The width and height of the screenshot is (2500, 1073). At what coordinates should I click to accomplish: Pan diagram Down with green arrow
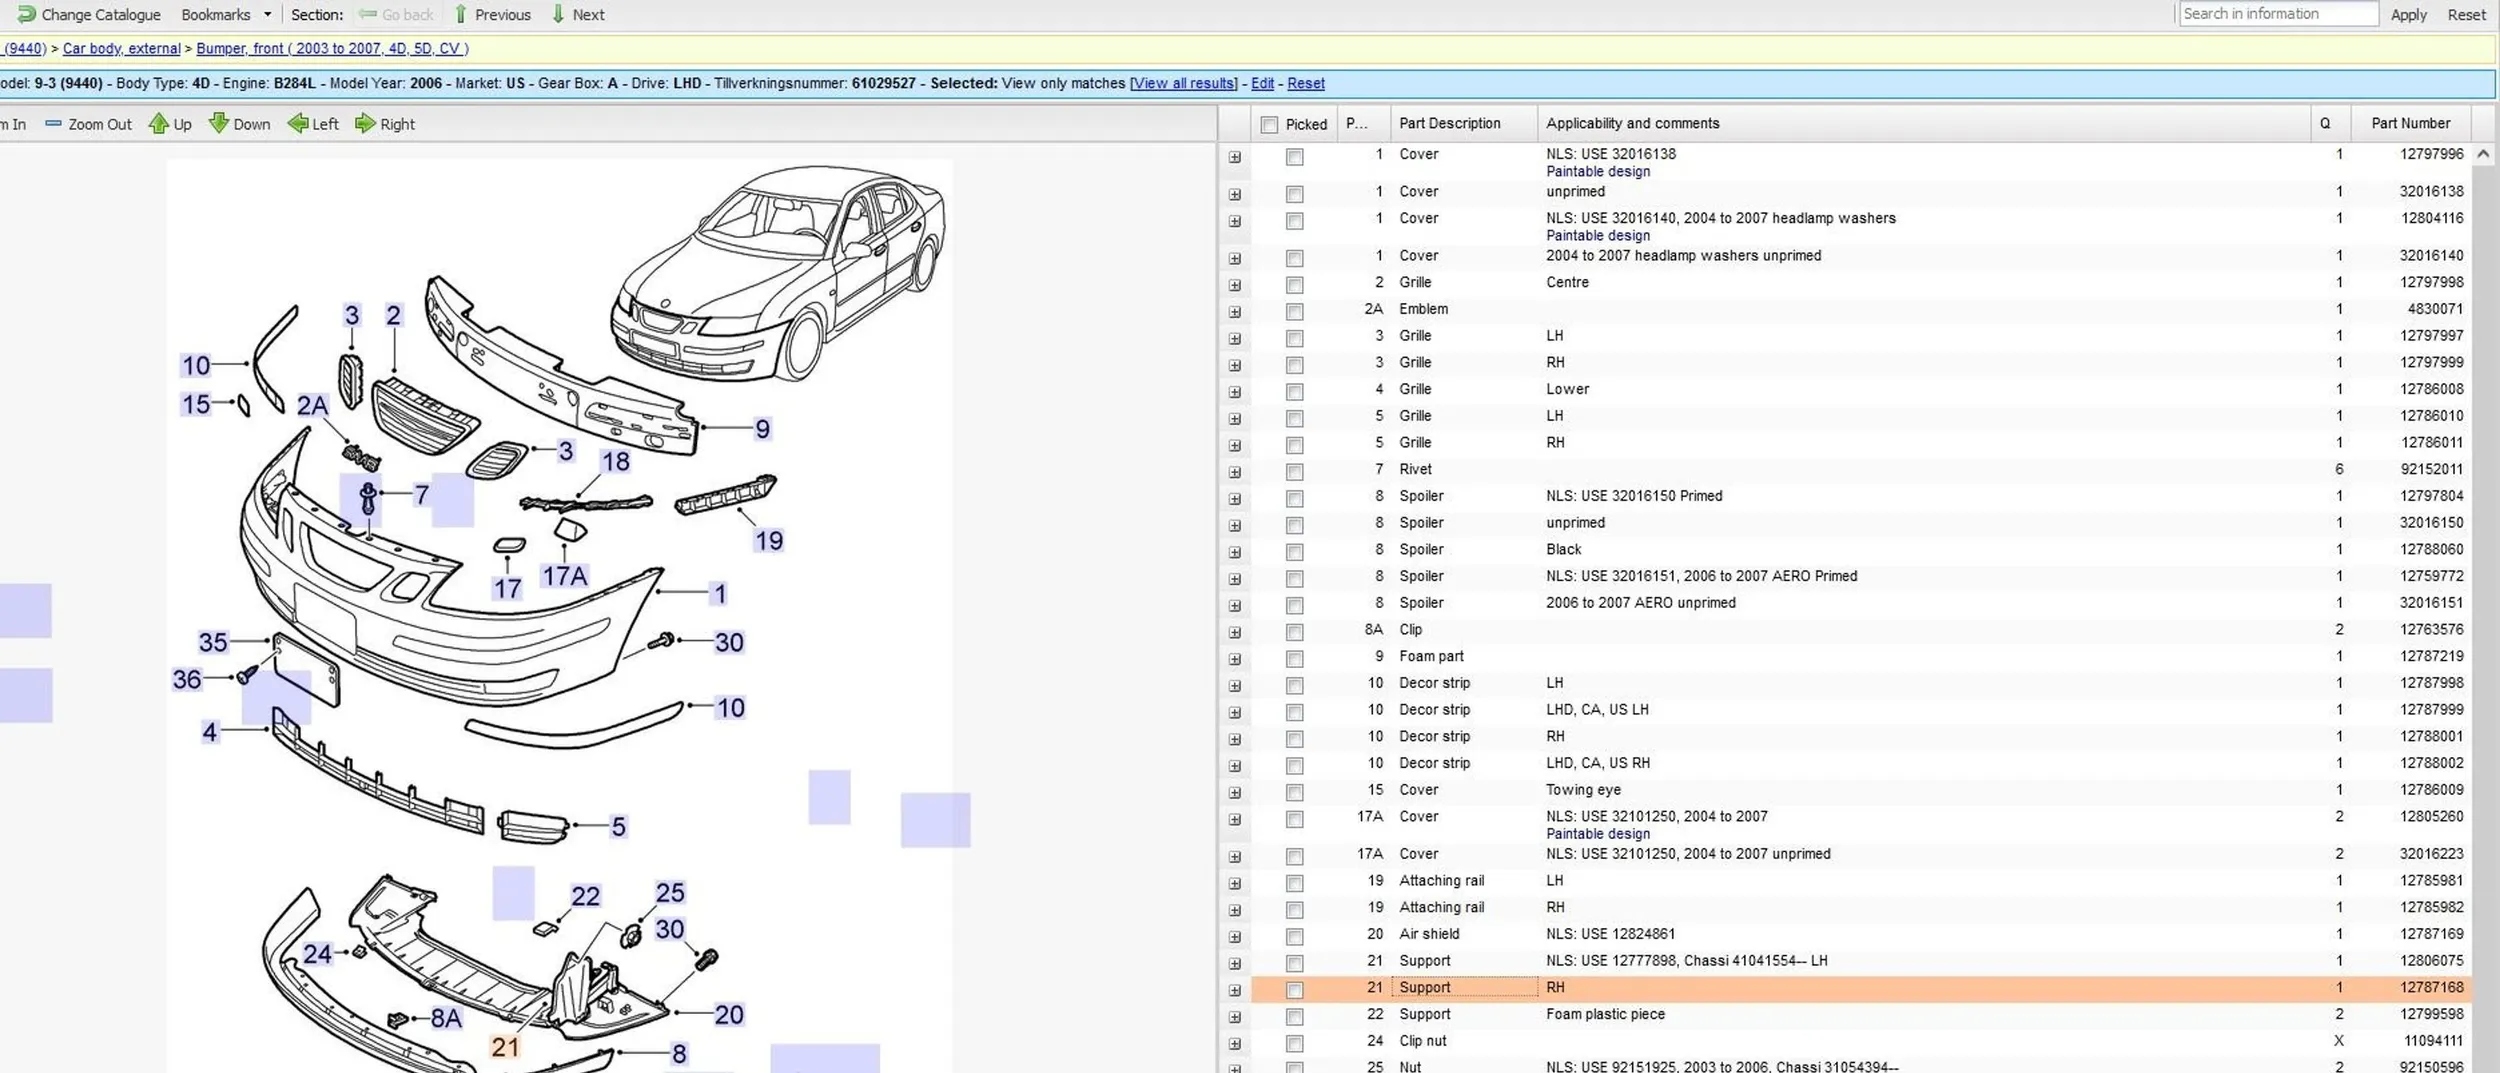click(219, 124)
